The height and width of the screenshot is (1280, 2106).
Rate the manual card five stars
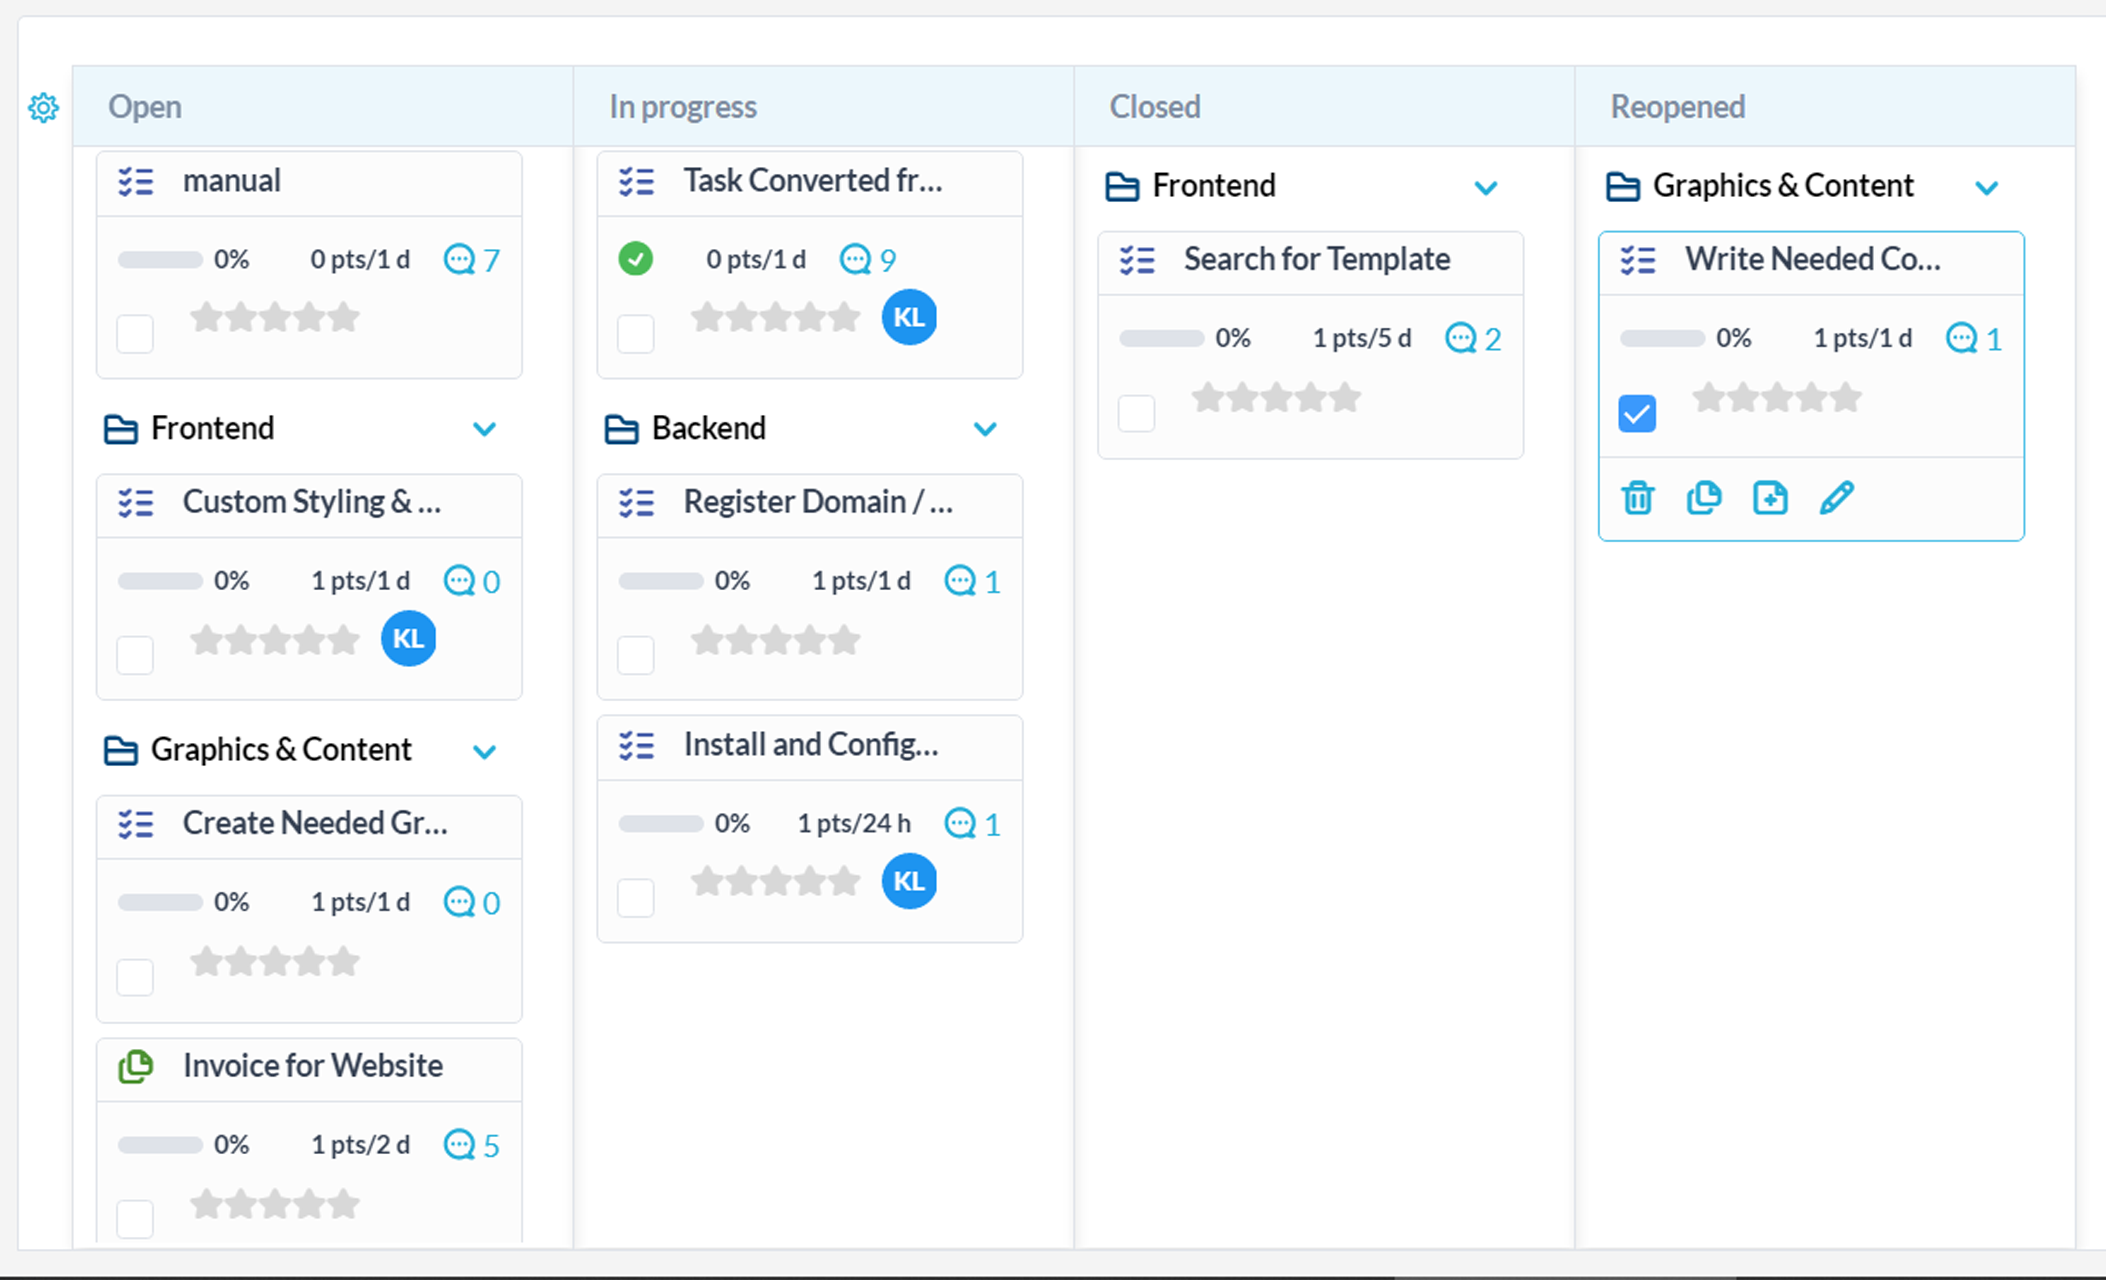(x=343, y=318)
